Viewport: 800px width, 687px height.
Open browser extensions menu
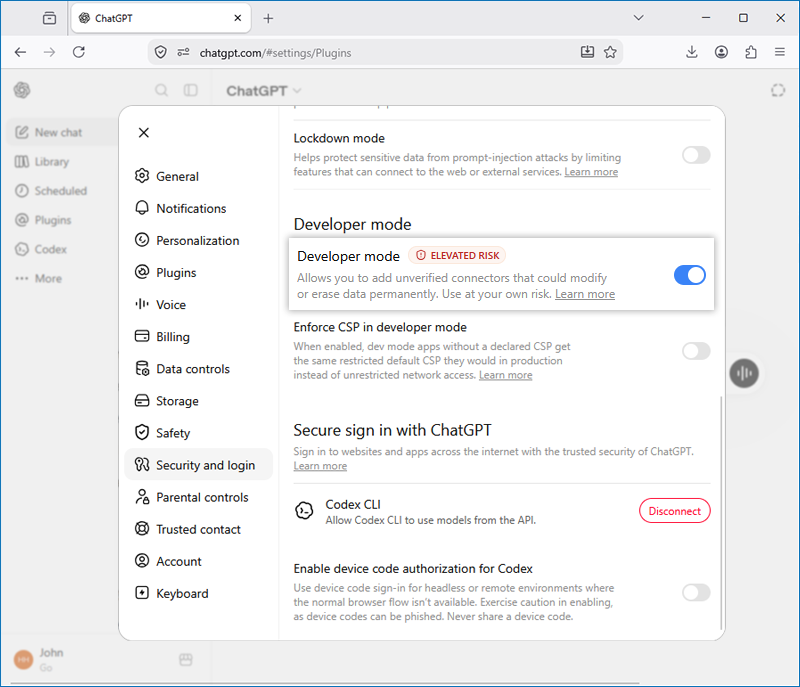[751, 52]
